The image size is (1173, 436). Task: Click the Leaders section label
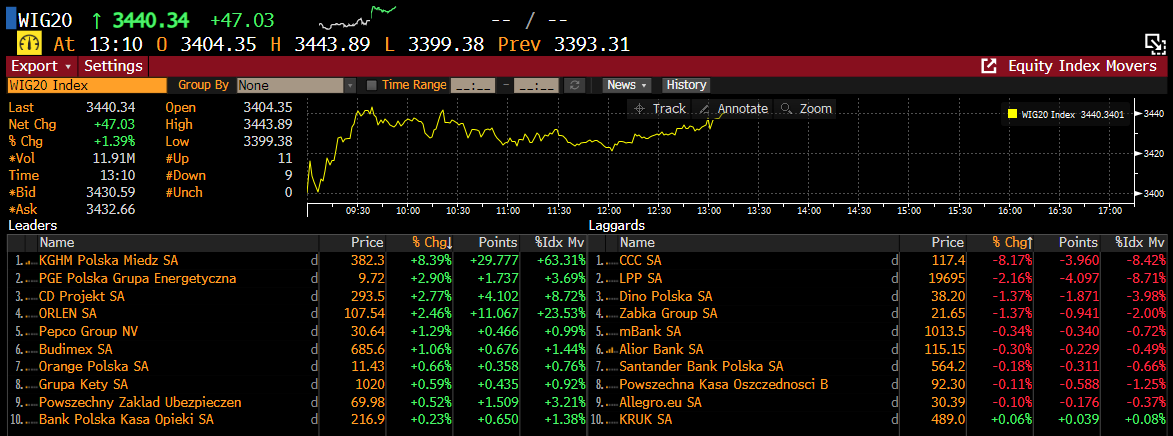pyautogui.click(x=32, y=225)
